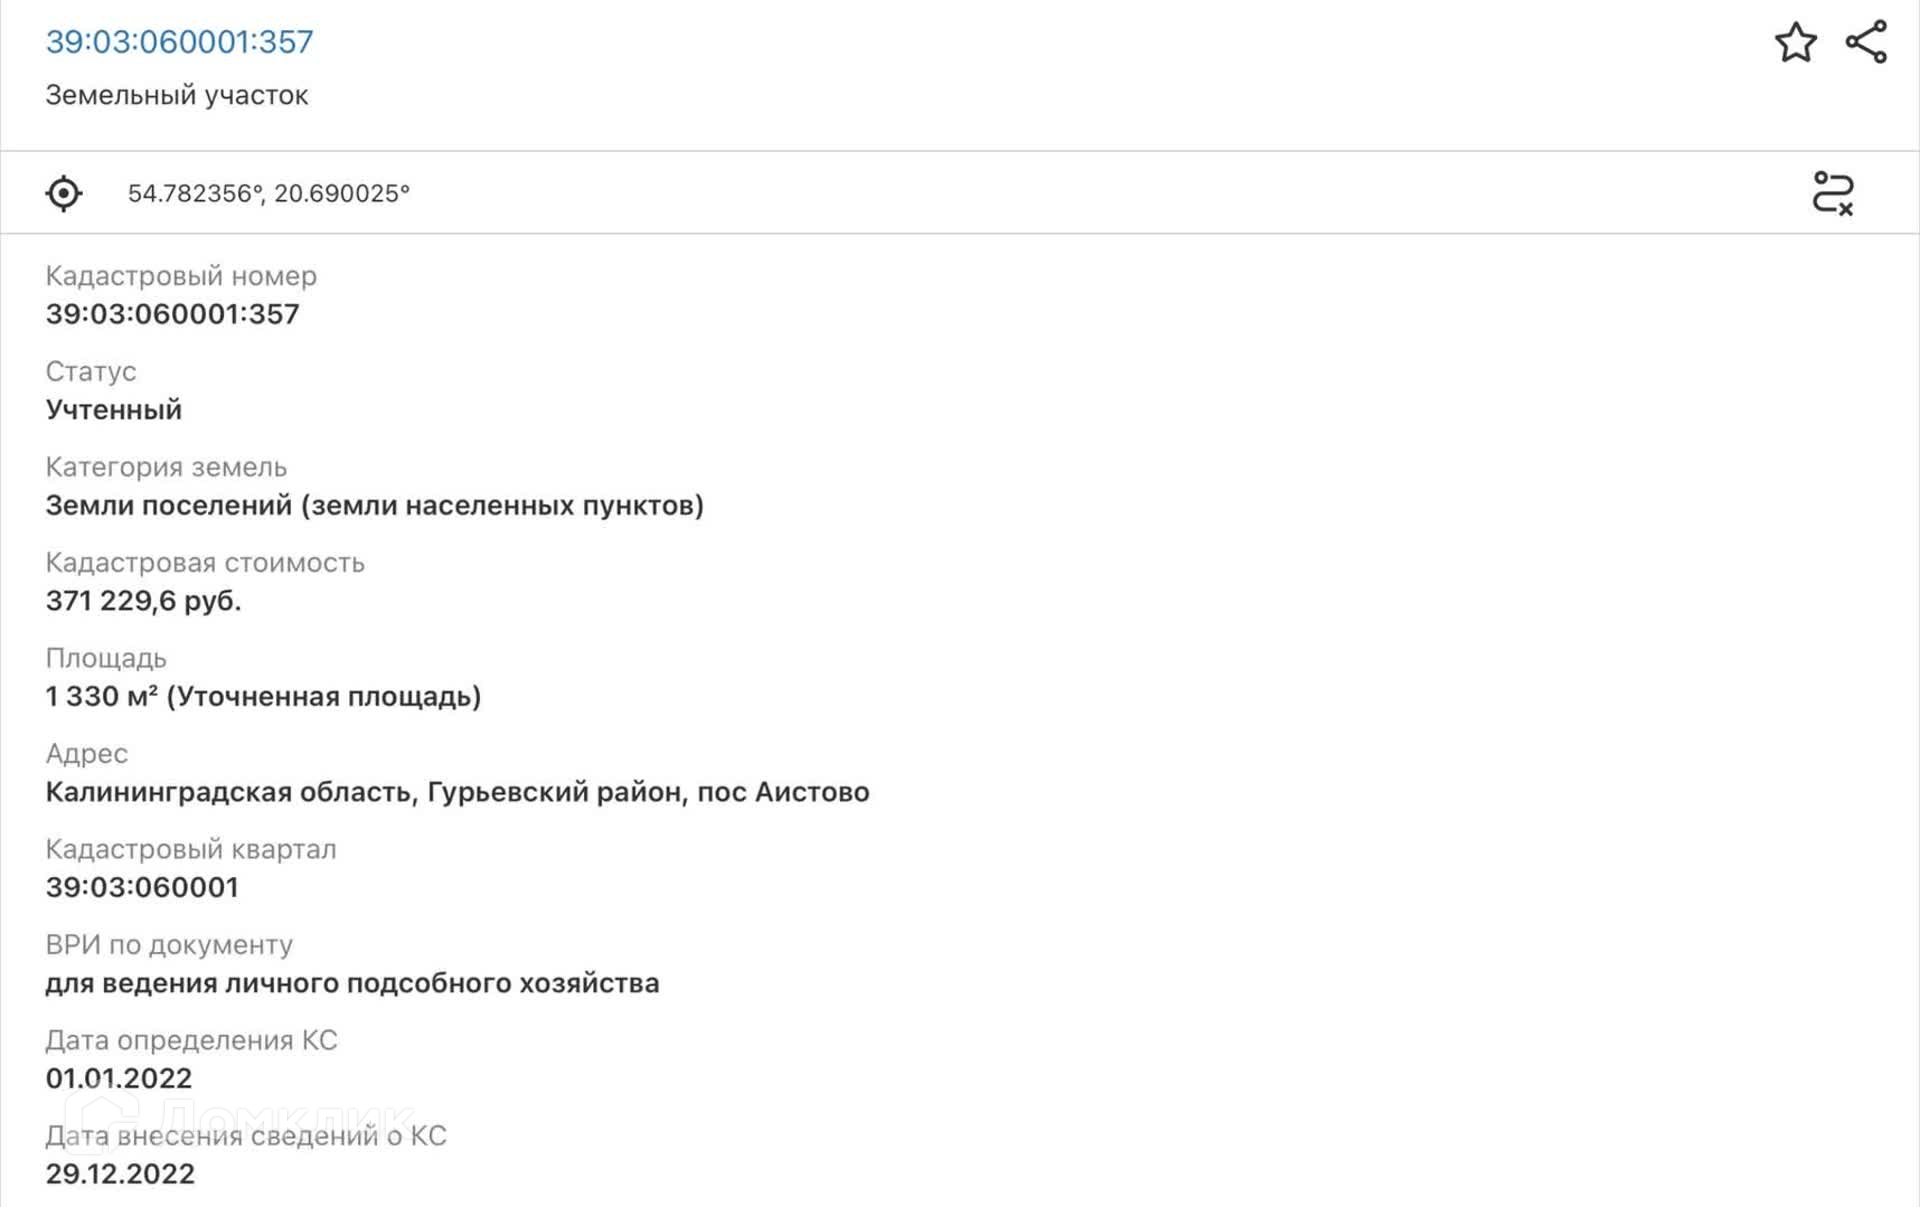
Task: Click the Кадастровая стоимость label
Action: tap(205, 563)
